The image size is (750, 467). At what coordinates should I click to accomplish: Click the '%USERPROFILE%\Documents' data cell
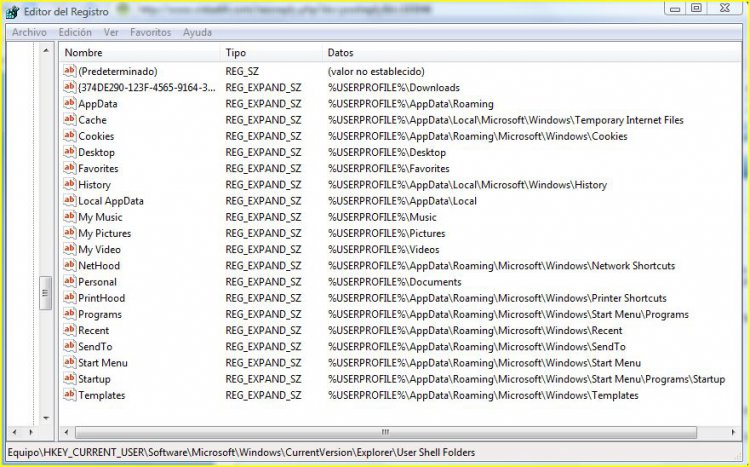point(395,282)
